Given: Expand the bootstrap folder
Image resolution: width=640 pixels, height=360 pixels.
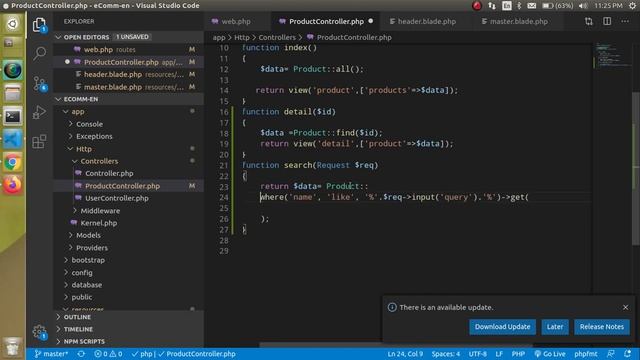Looking at the screenshot, I should tap(129, 260).
